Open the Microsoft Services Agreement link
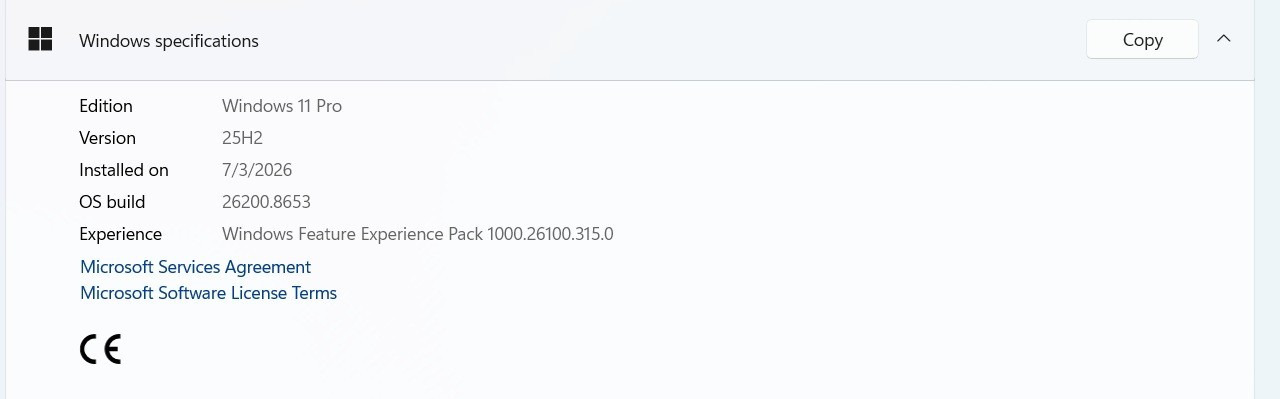This screenshot has height=399, width=1280. pyautogui.click(x=195, y=267)
